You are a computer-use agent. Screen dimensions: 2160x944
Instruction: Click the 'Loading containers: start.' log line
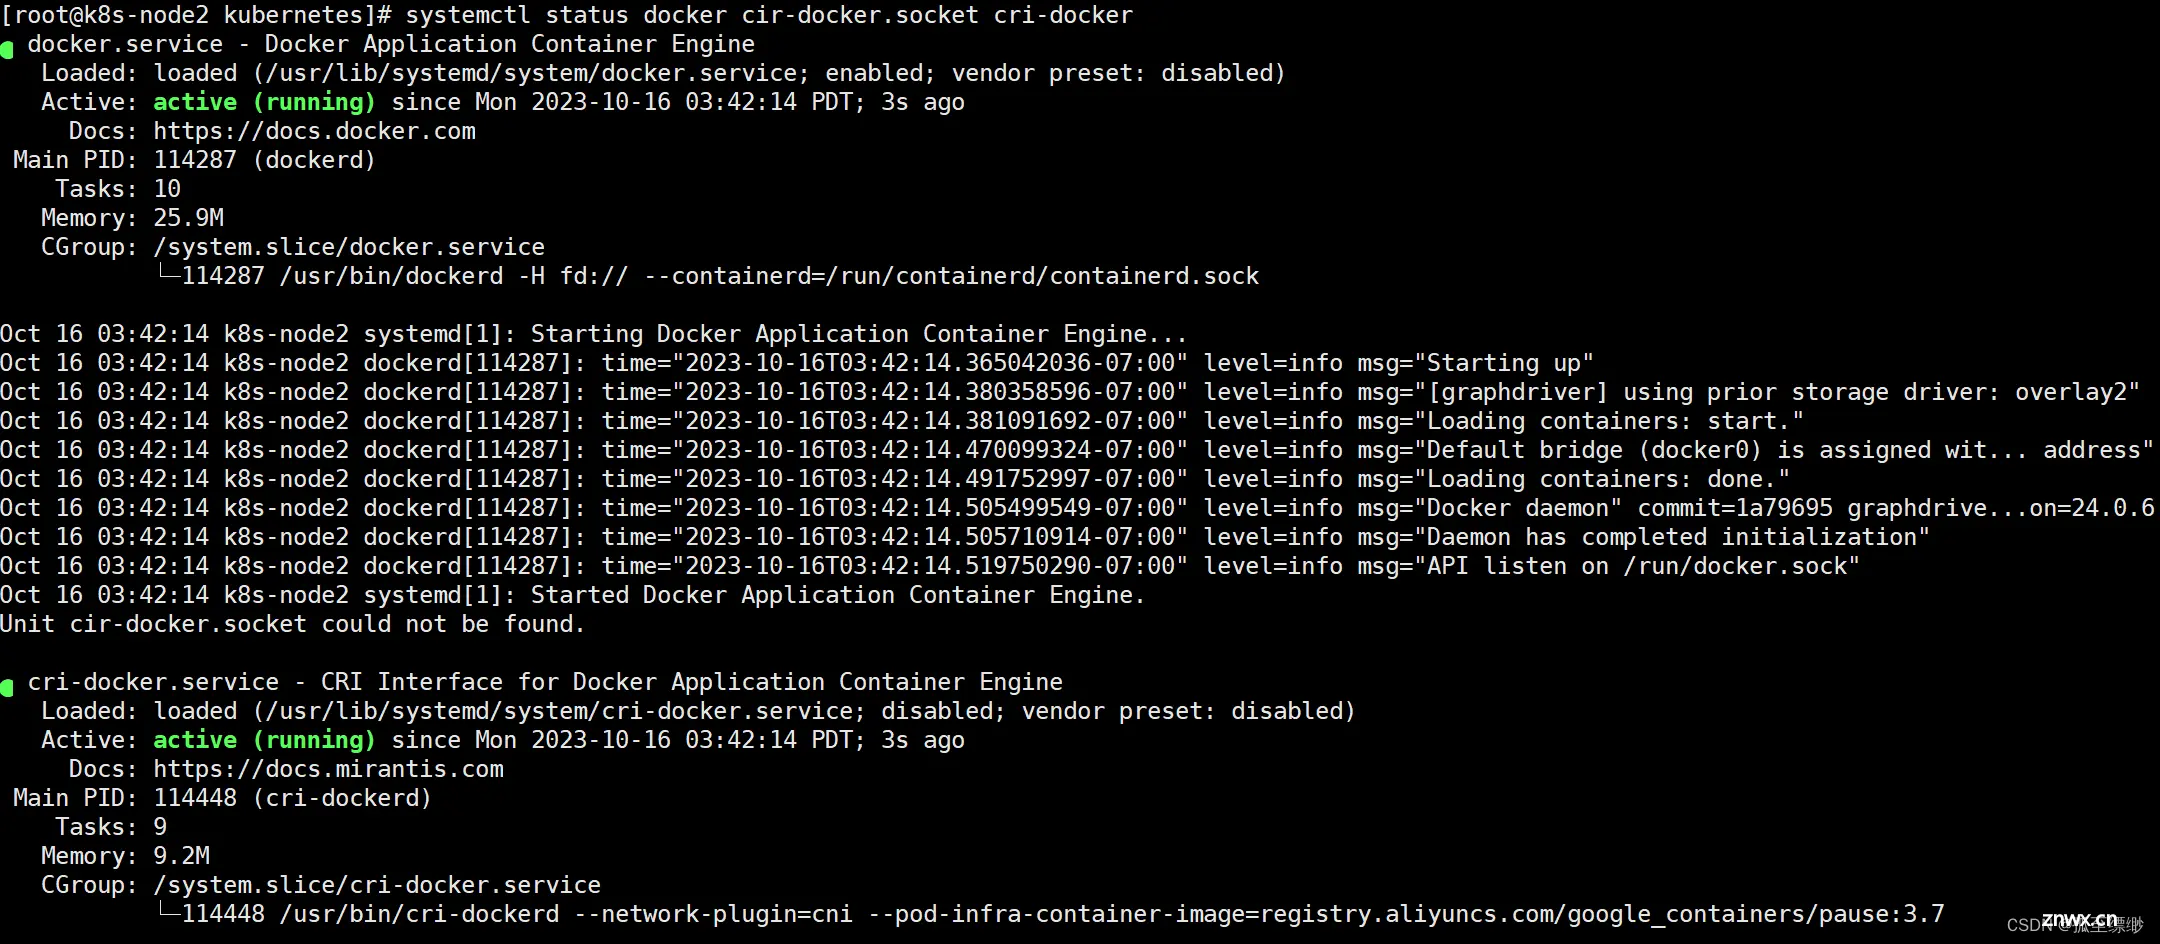coord(902,421)
